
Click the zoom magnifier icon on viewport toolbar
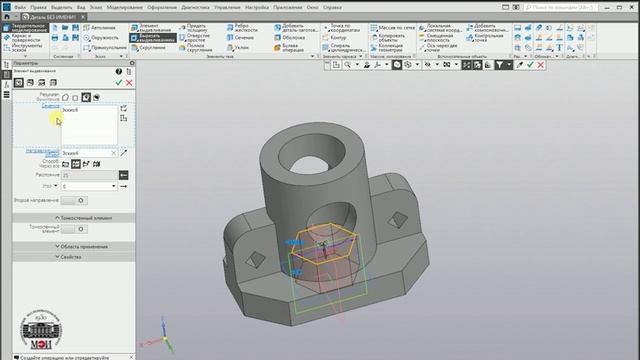coord(347,65)
